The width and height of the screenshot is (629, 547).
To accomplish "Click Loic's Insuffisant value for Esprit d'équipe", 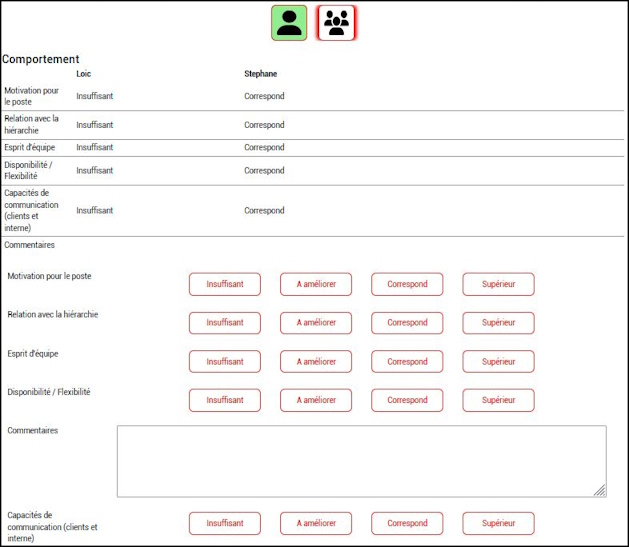I will point(95,147).
